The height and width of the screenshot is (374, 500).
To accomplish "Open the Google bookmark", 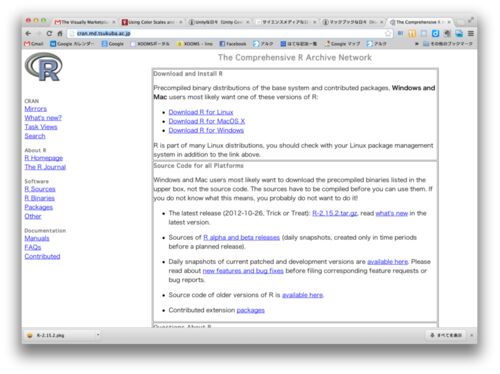I will (113, 44).
